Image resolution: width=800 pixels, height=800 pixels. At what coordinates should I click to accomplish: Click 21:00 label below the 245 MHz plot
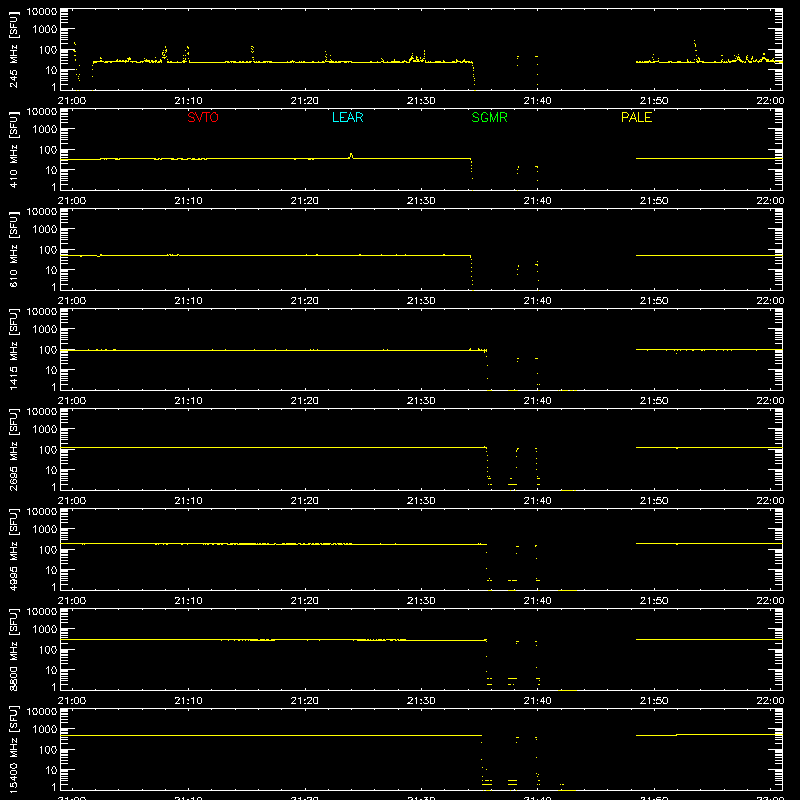pos(72,101)
